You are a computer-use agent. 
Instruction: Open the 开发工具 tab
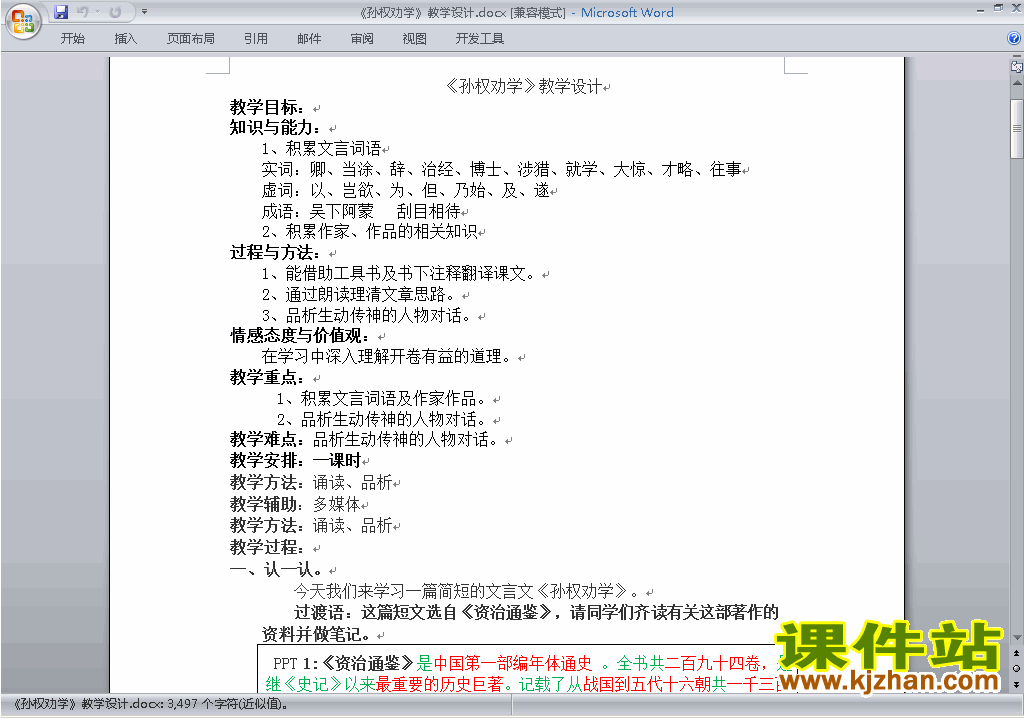(480, 39)
